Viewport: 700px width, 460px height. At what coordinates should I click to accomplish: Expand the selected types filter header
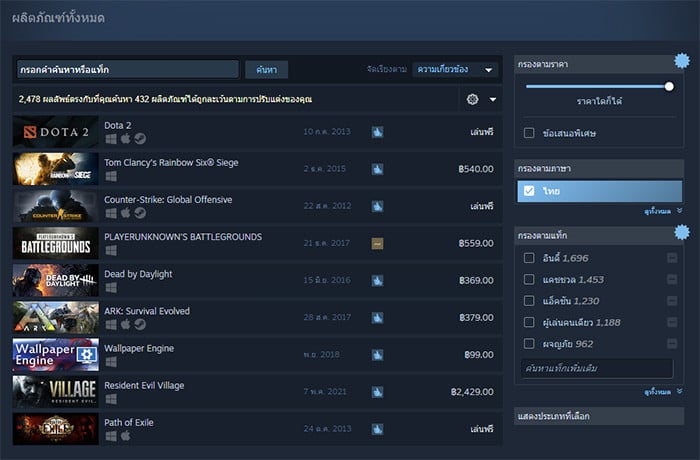pyautogui.click(x=599, y=416)
